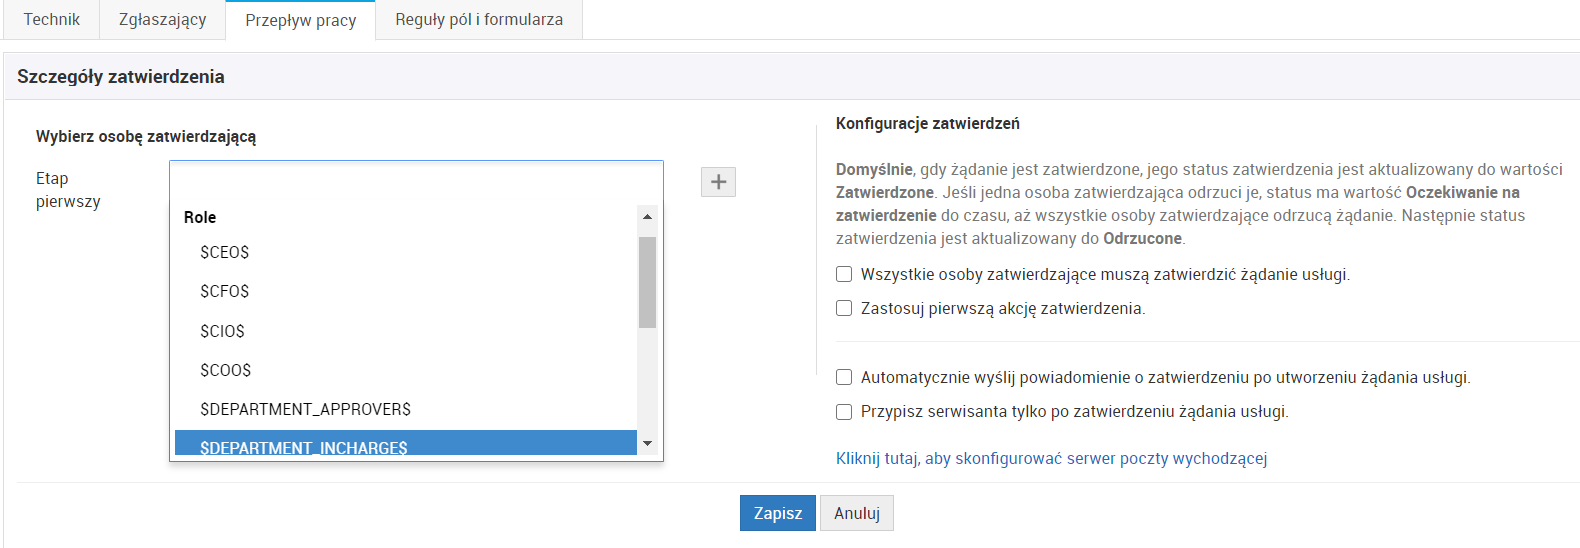Image resolution: width=1580 pixels, height=548 pixels.
Task: Select $COO$ in the approver list
Action: pos(226,370)
